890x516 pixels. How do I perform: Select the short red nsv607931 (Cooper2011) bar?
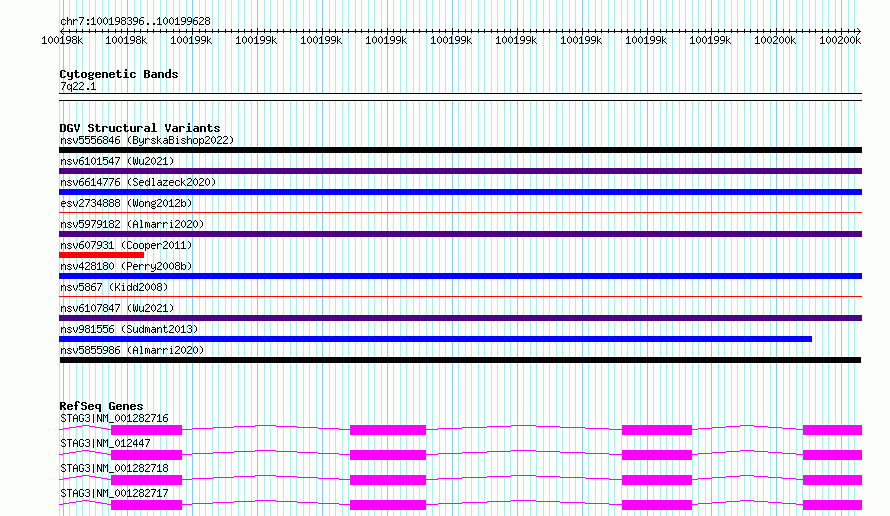coord(102,255)
